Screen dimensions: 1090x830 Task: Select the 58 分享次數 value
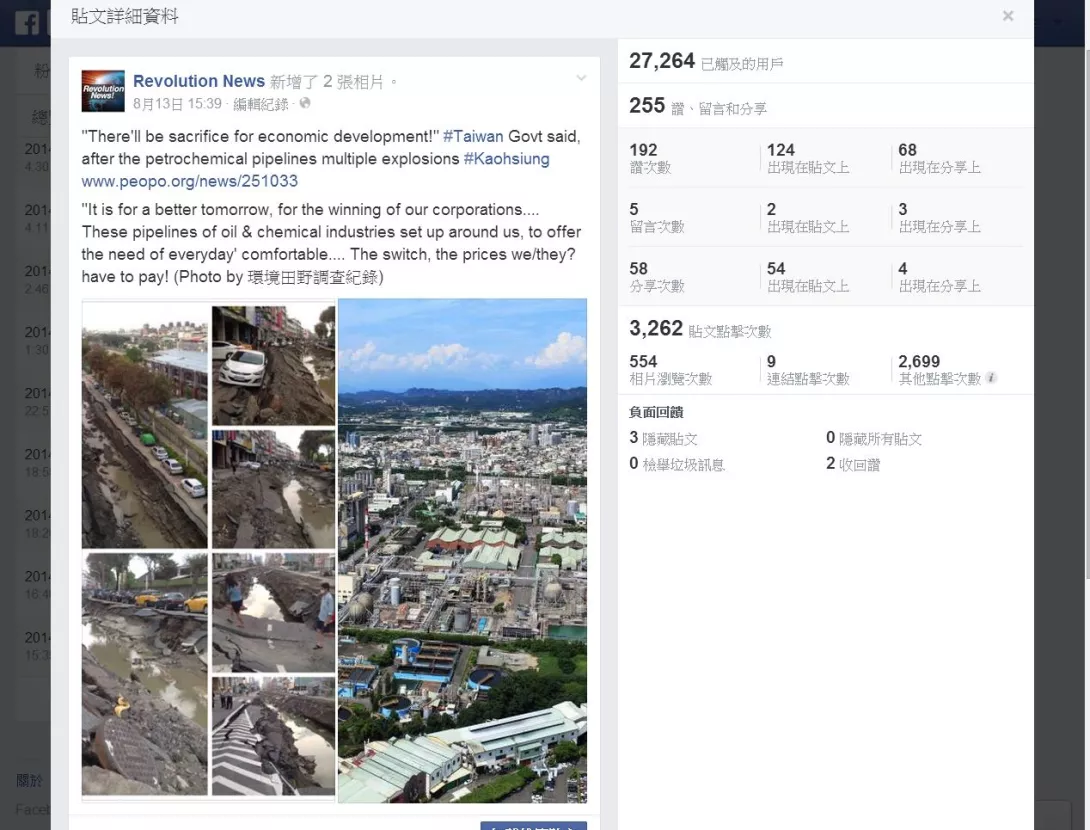point(657,276)
